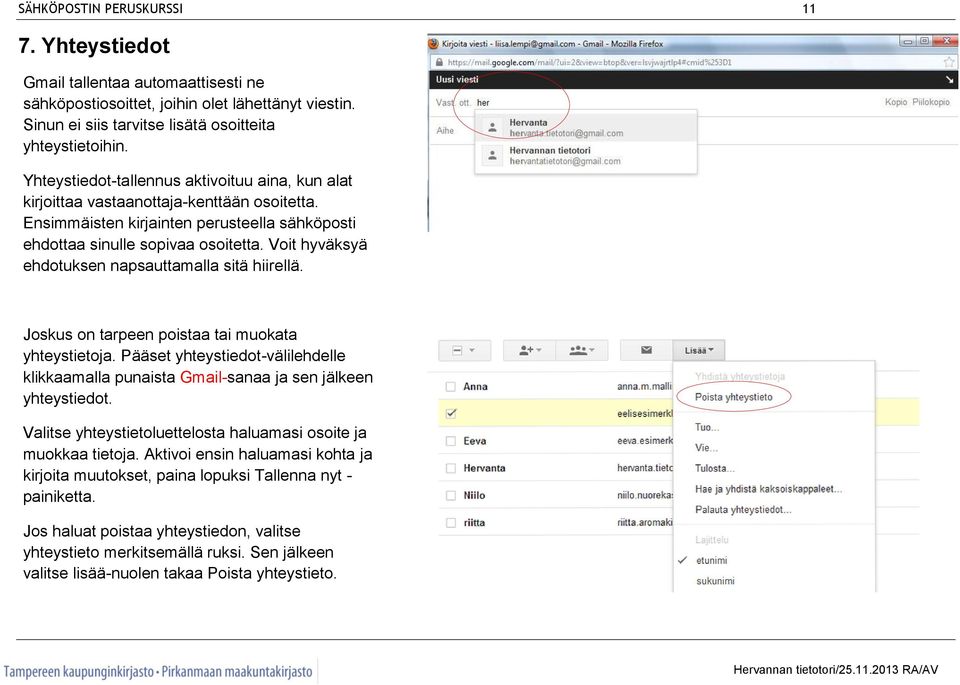Open the groups dropdown with three people icon

pyautogui.click(x=582, y=350)
